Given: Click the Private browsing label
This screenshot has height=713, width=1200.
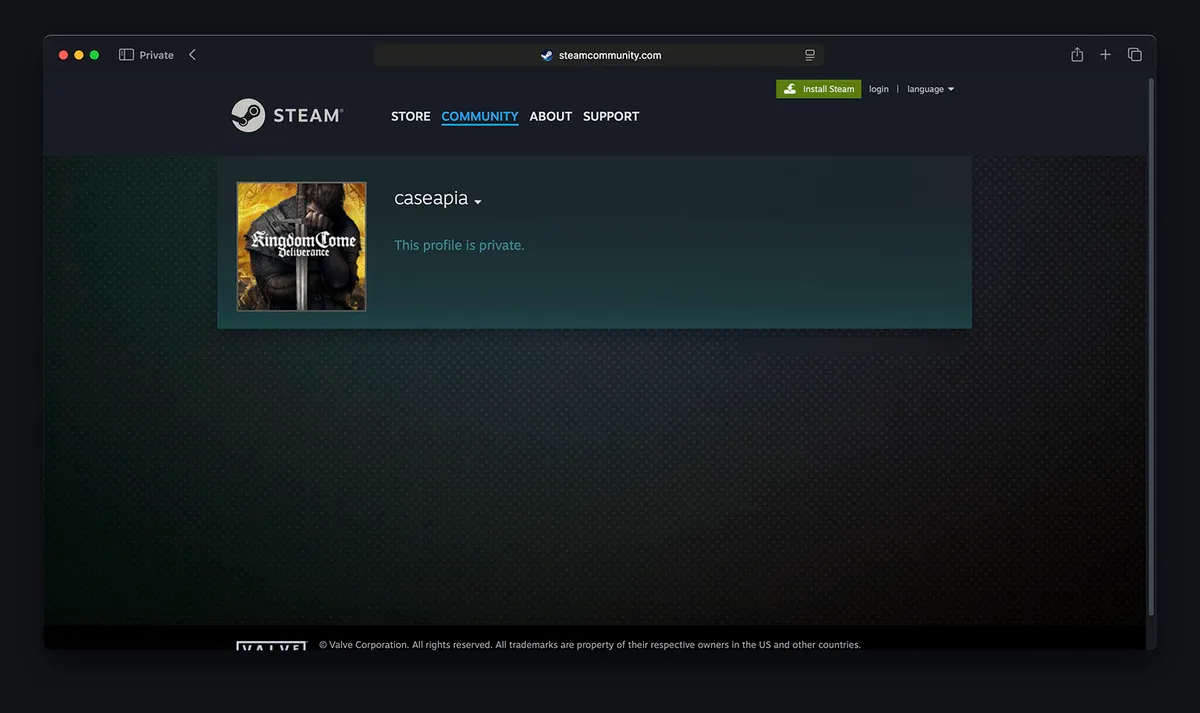Looking at the screenshot, I should (157, 55).
